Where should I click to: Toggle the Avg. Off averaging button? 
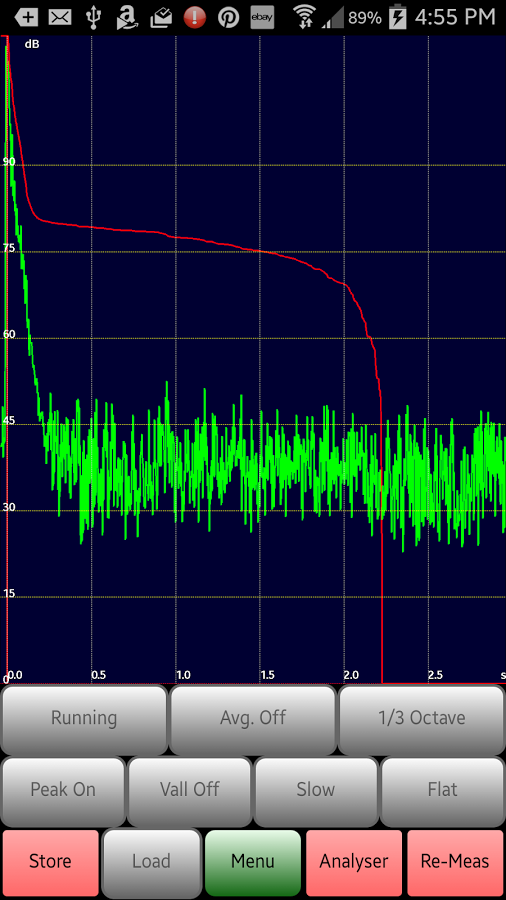pos(253,719)
